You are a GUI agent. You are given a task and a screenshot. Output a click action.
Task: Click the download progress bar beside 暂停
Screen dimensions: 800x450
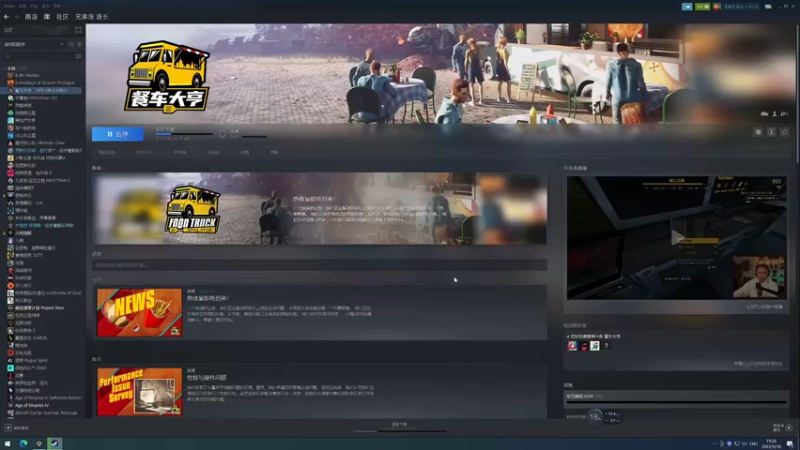[x=184, y=134]
